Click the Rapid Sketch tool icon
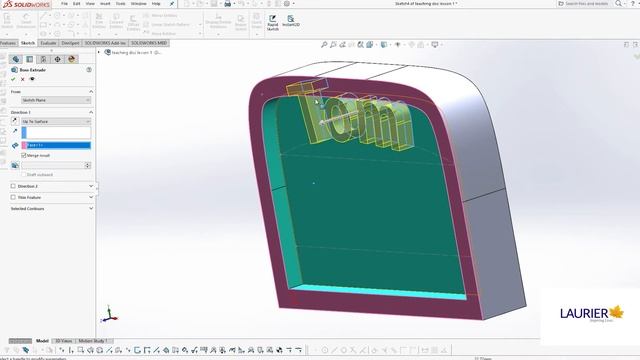This screenshot has width=640, height=360. tap(273, 19)
